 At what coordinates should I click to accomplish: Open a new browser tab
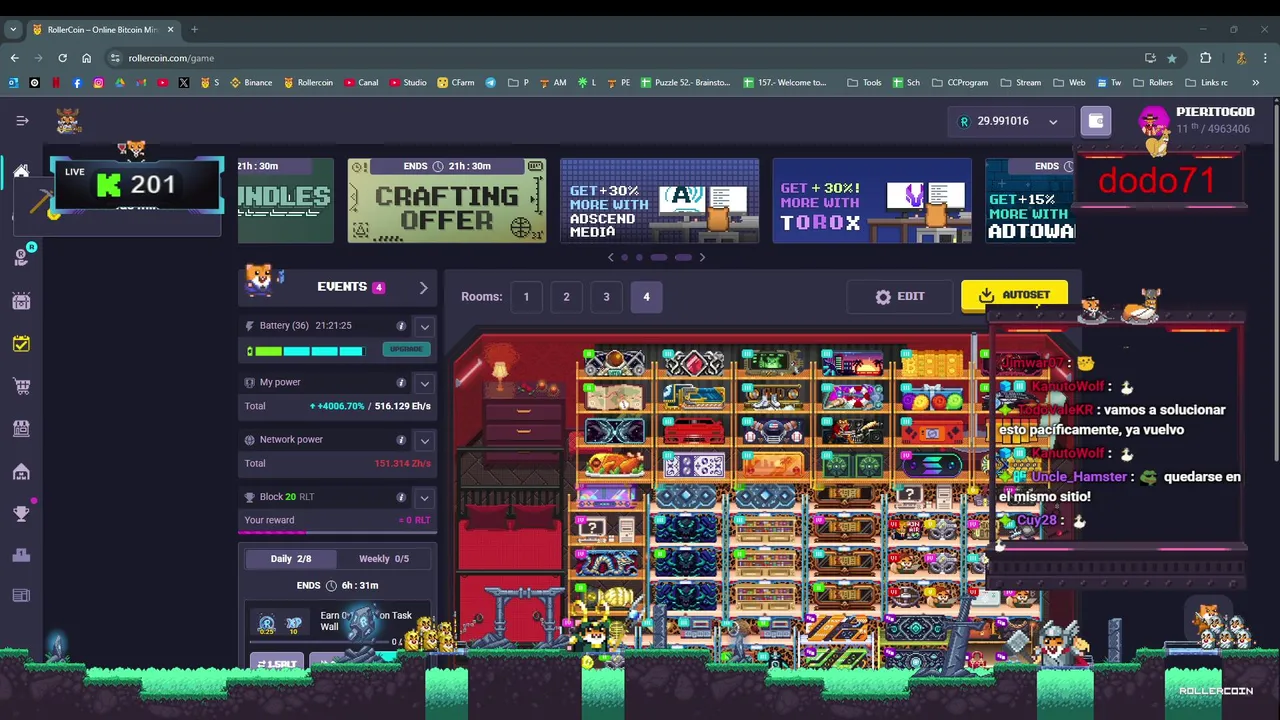click(x=194, y=30)
